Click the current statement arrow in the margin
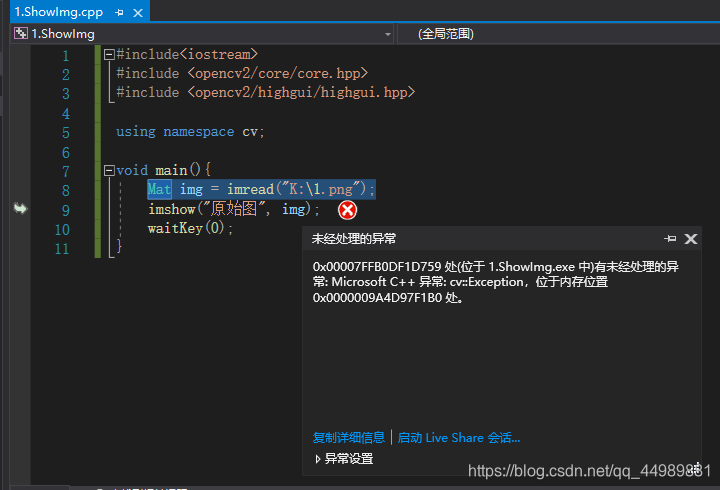Screen dimensions: 720x490 [x=20, y=208]
